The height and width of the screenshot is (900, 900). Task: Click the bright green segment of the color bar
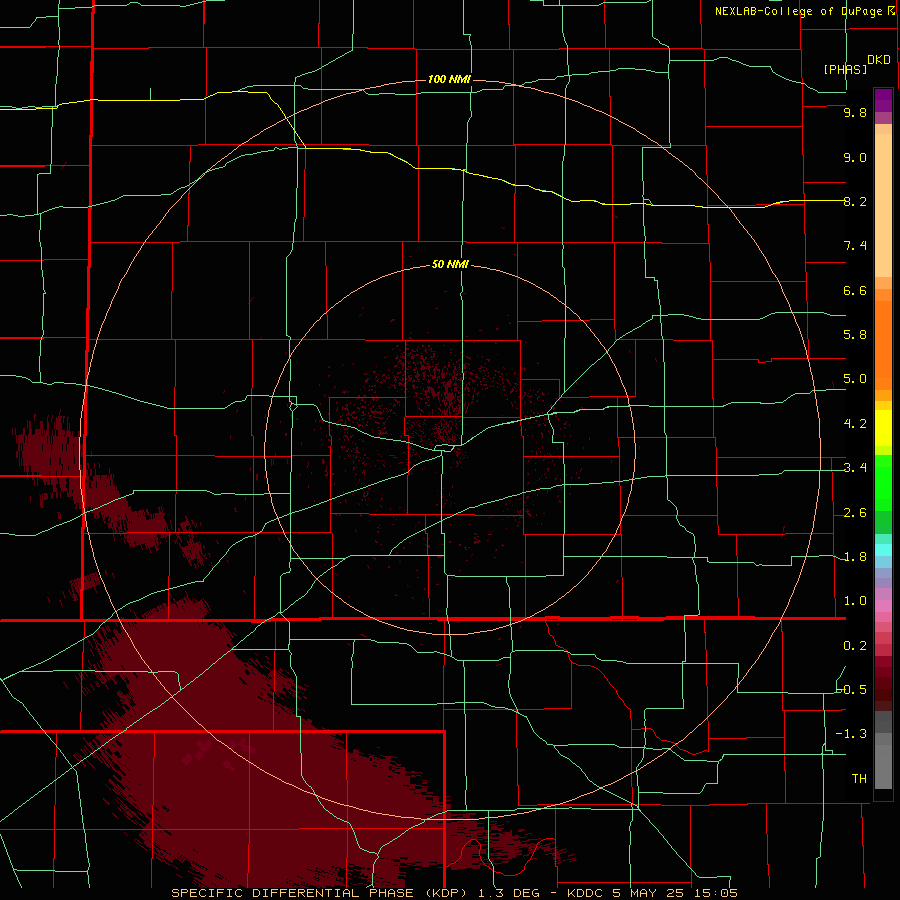(x=883, y=483)
